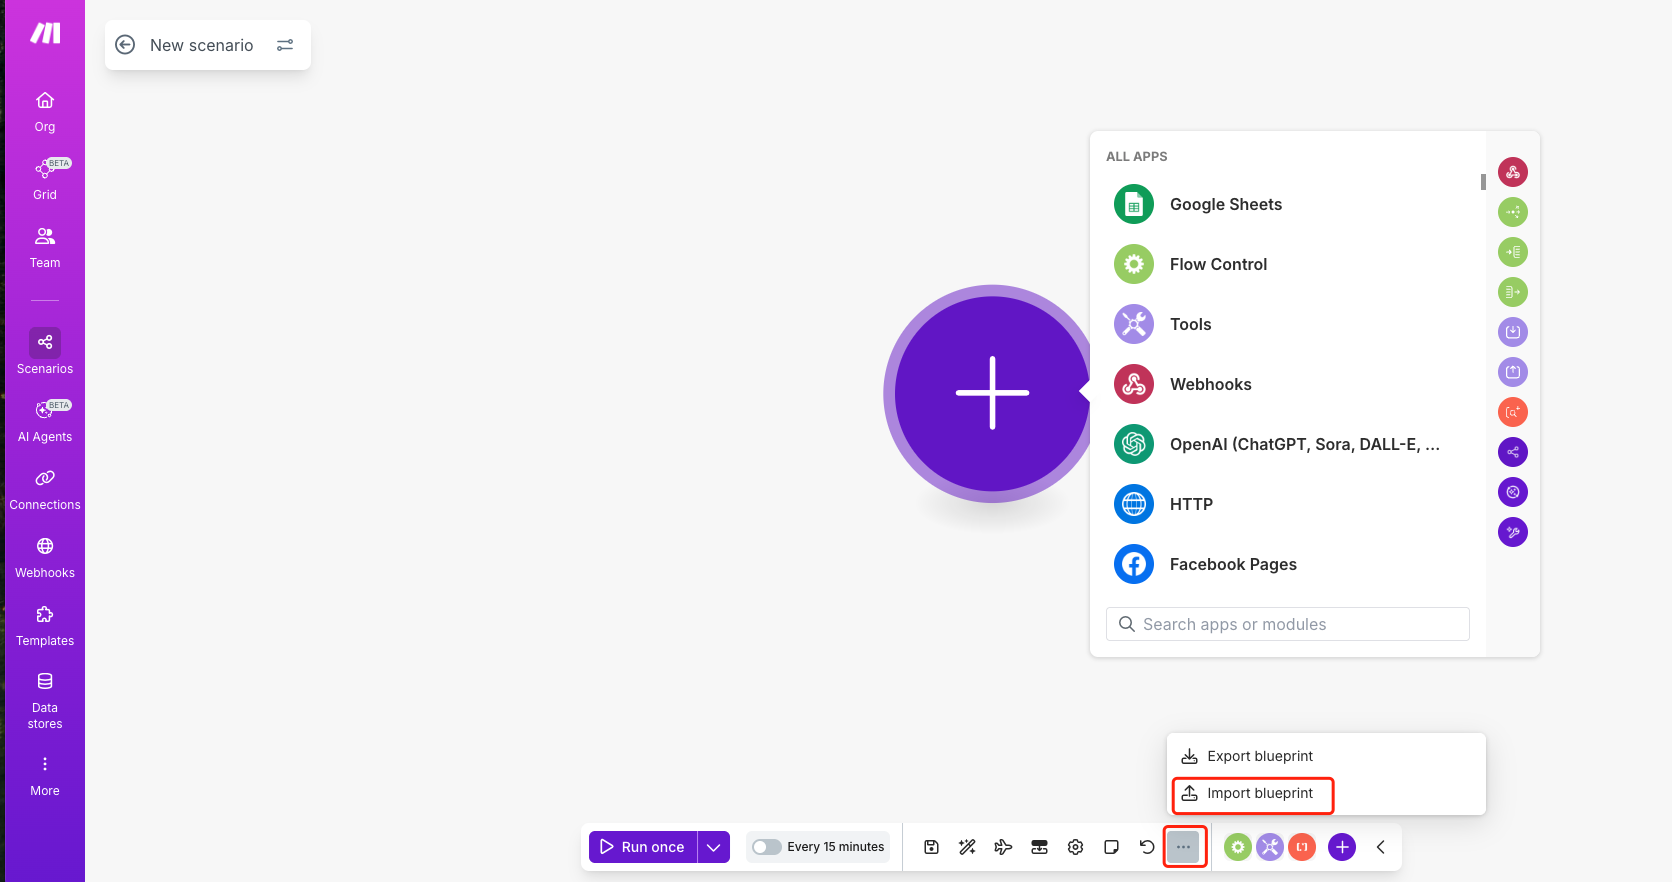
Task: Click the Search apps or modules field
Action: pos(1288,624)
